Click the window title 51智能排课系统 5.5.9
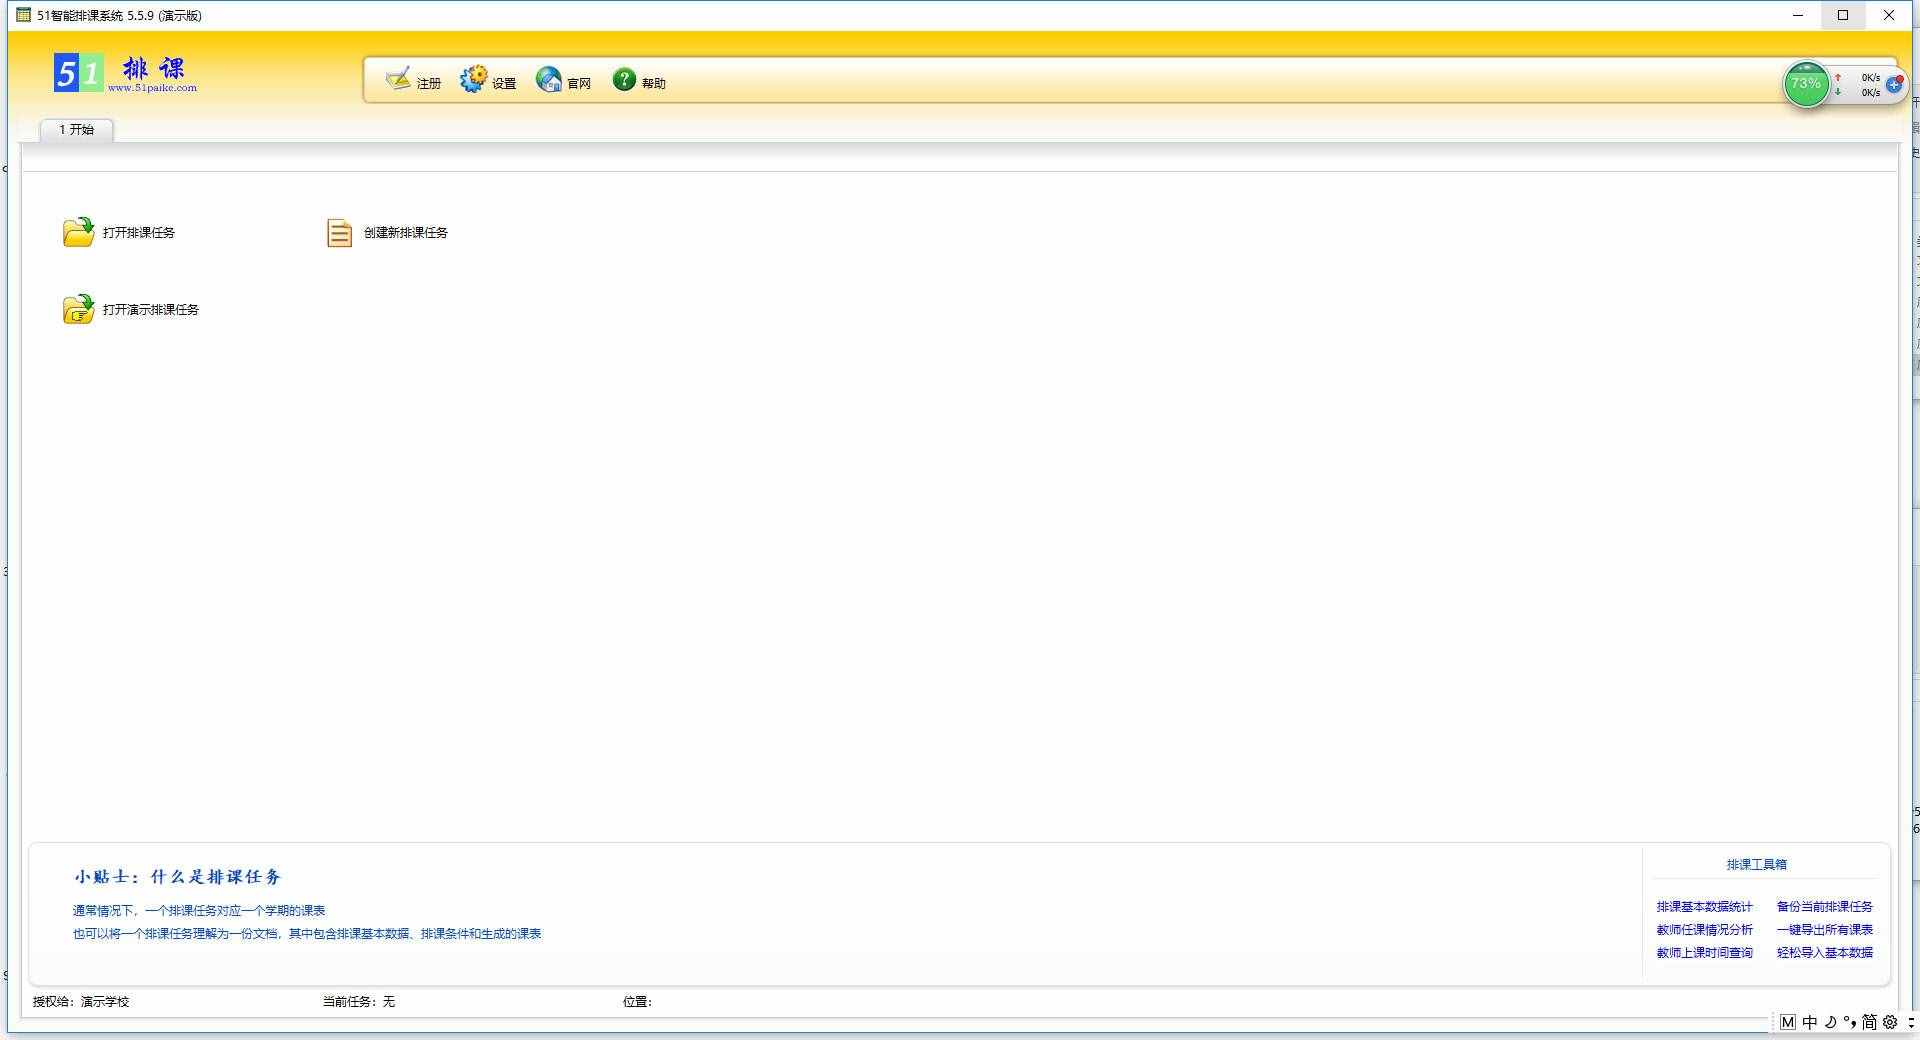1920x1040 pixels. coord(119,16)
